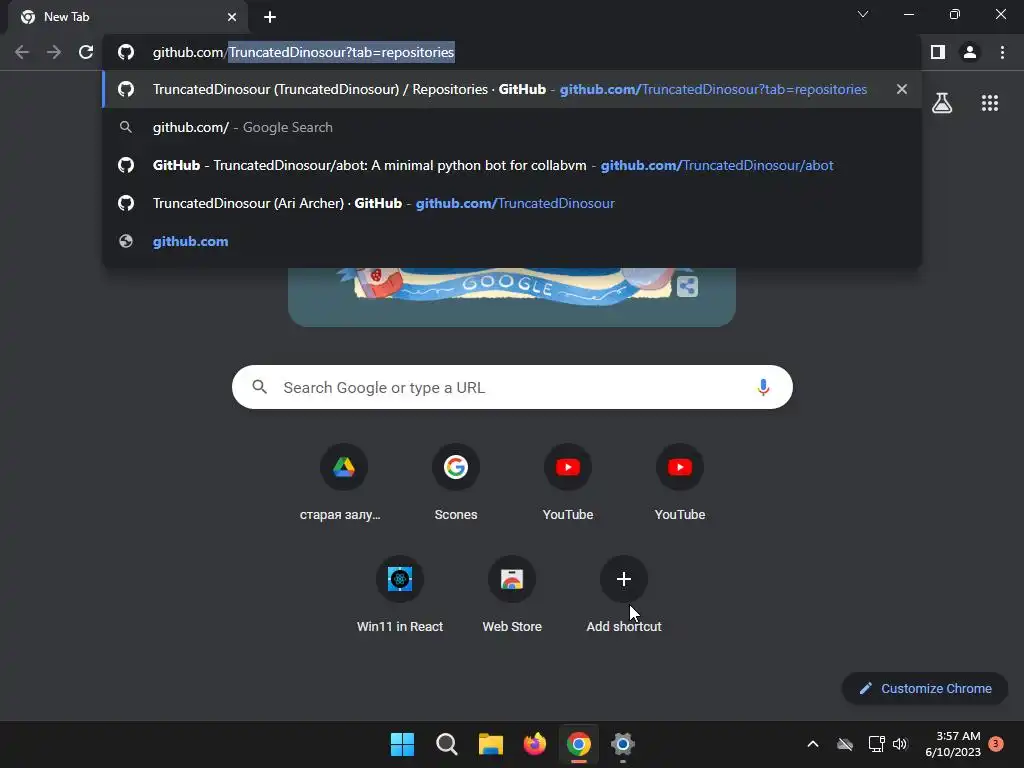Select the plain github.com suggestion
This screenshot has height=768, width=1024.
coord(512,241)
